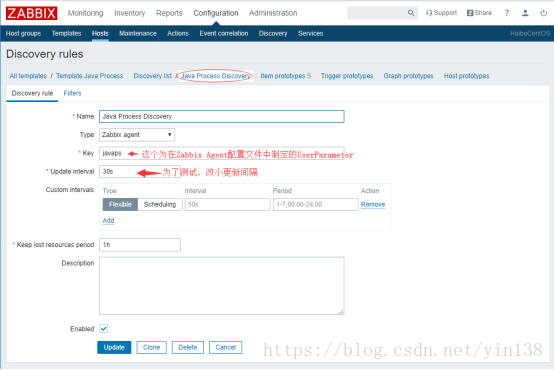Click the Cancel button
The image size is (554, 370).
click(225, 347)
